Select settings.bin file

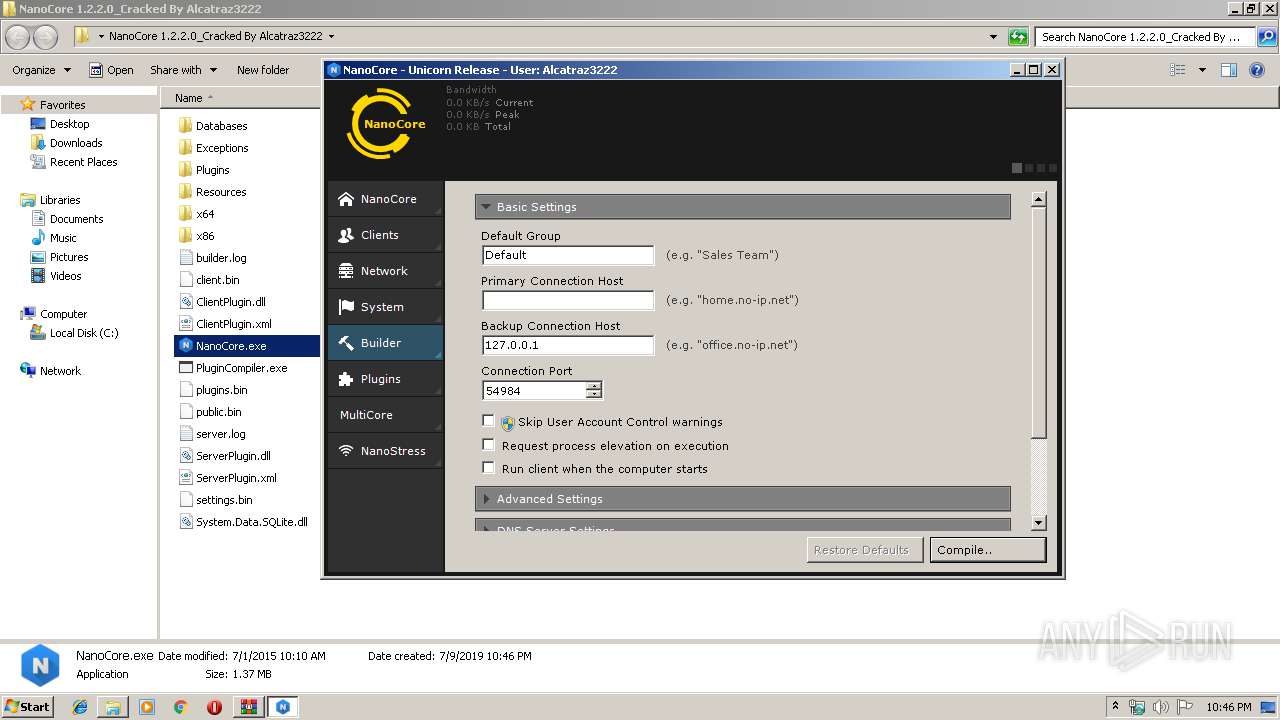(x=224, y=500)
